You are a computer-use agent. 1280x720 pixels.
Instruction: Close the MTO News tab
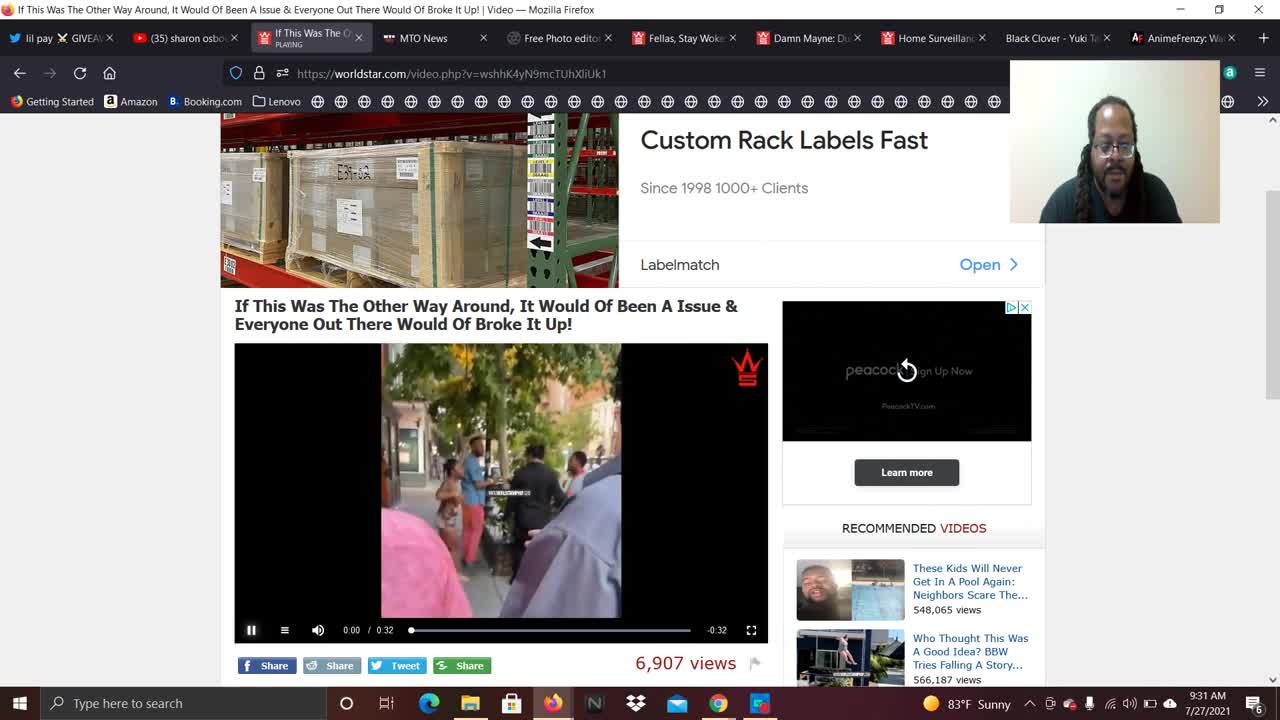483,38
